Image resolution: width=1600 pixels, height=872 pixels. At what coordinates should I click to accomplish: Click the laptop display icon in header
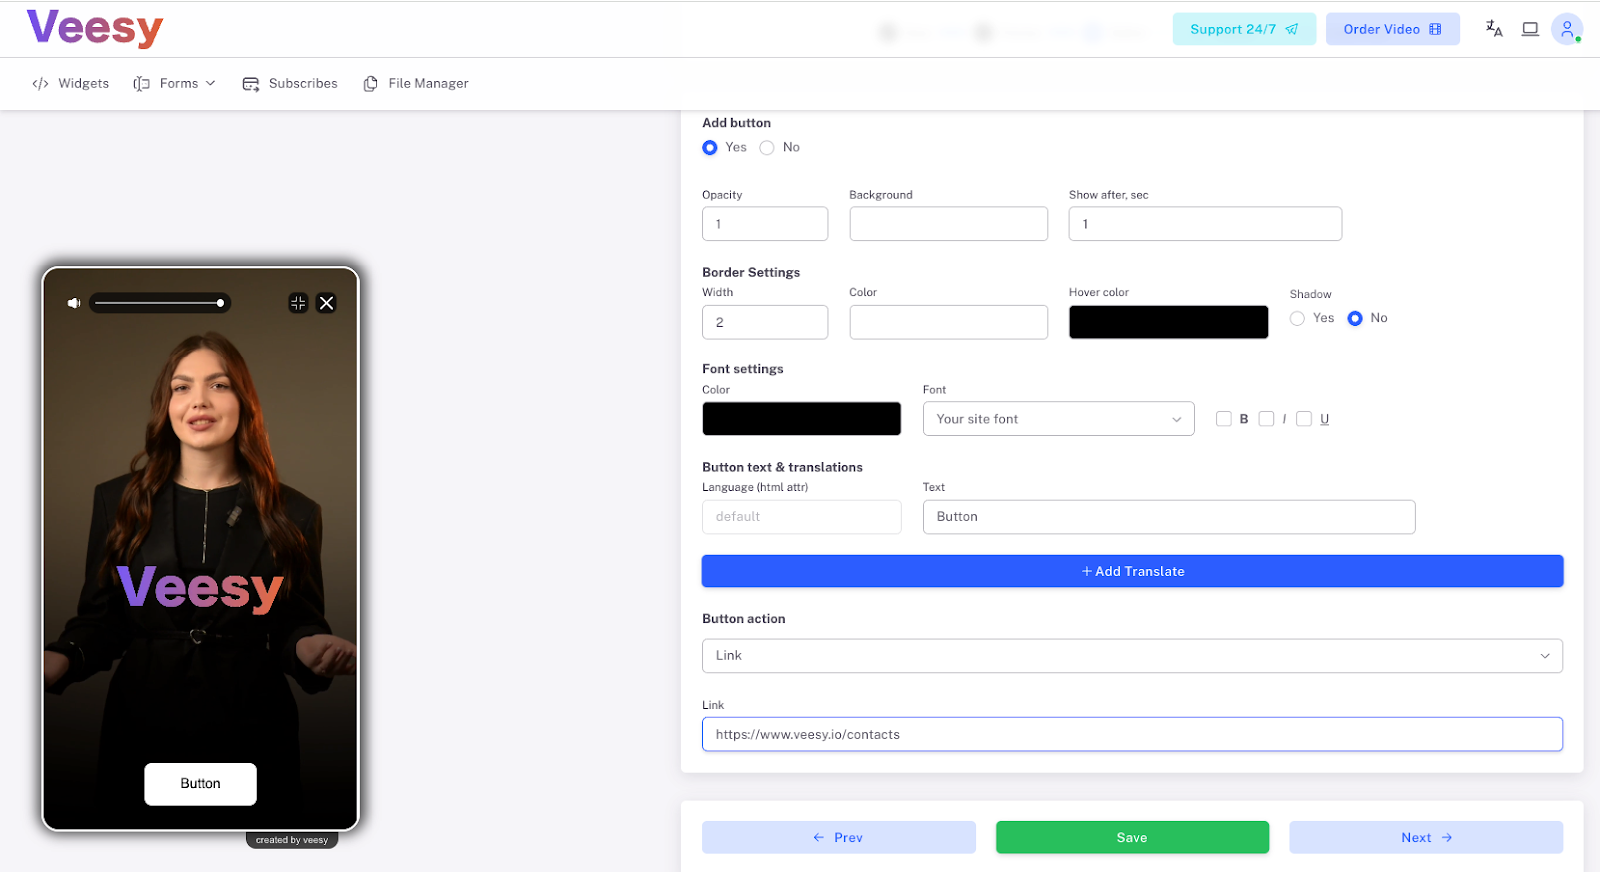point(1530,29)
